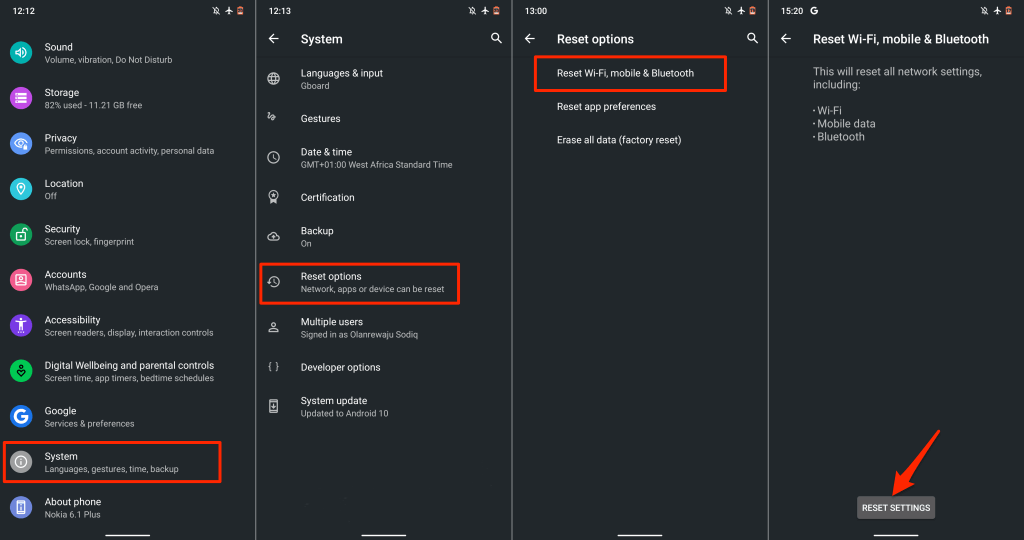
Task: Tap the Google services icon
Action: pyautogui.click(x=21, y=417)
